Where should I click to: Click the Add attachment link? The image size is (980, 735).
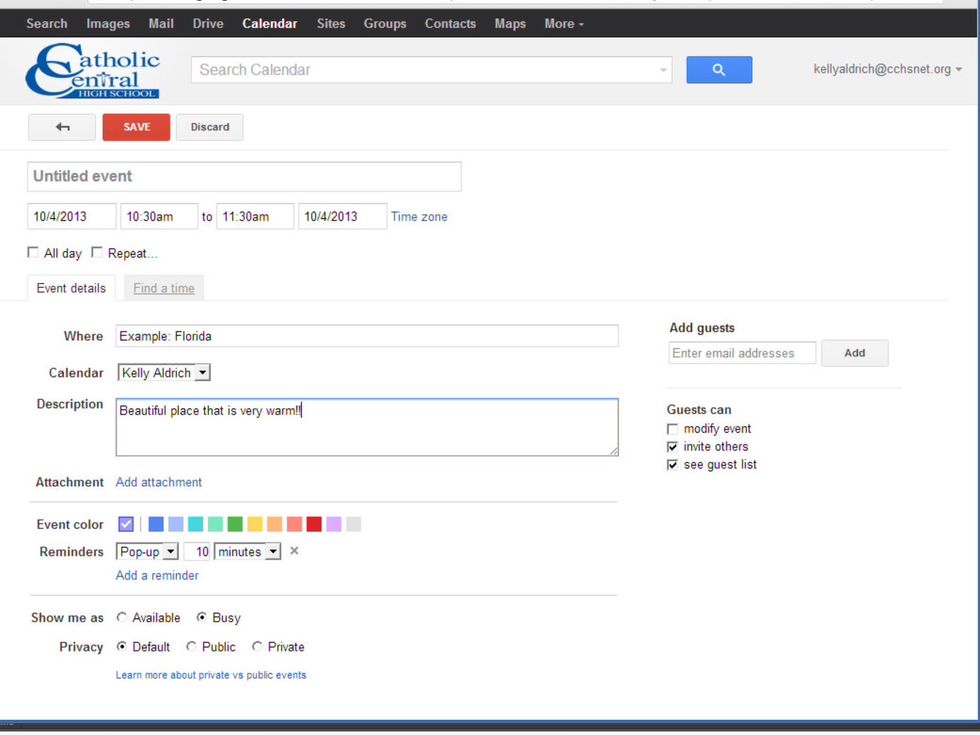click(x=159, y=482)
